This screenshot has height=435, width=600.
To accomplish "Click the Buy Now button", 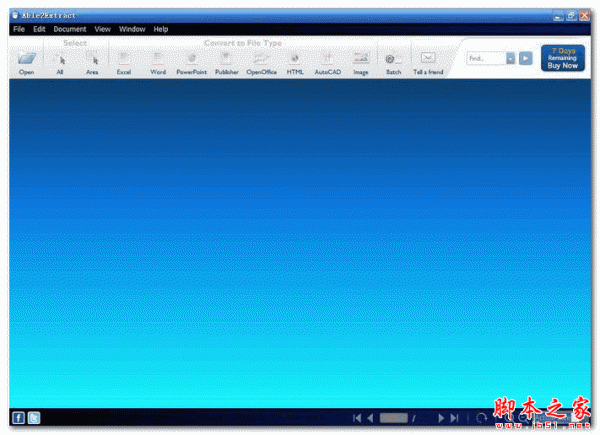I will [562, 58].
